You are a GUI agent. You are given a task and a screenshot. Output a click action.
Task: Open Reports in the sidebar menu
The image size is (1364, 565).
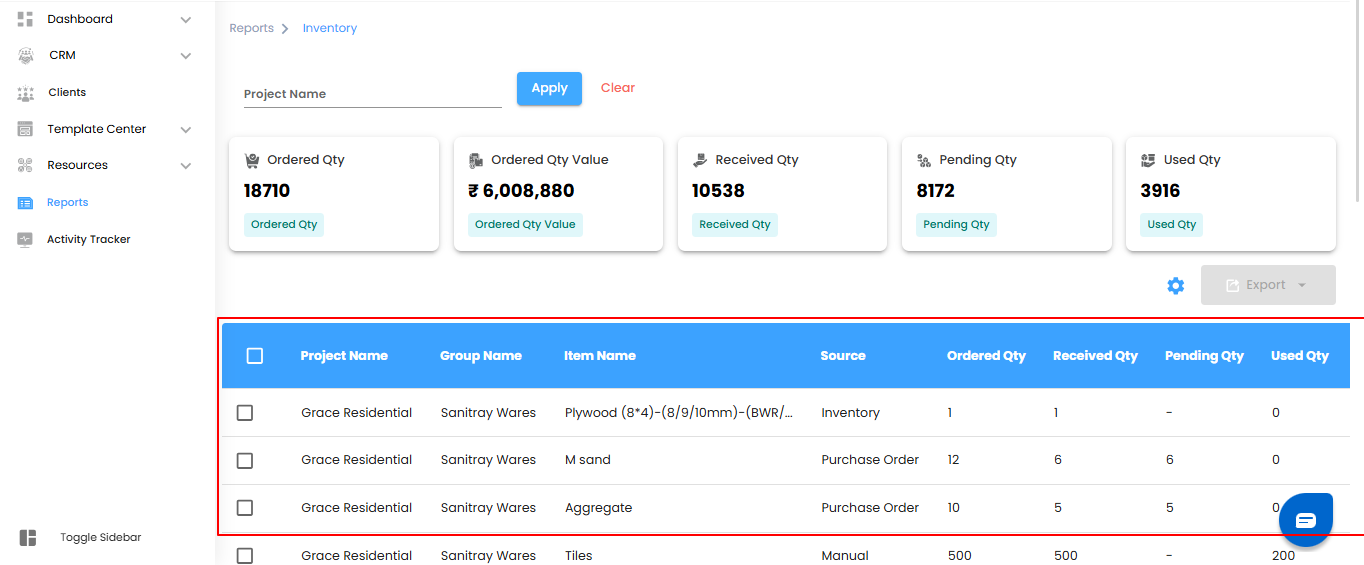[67, 202]
